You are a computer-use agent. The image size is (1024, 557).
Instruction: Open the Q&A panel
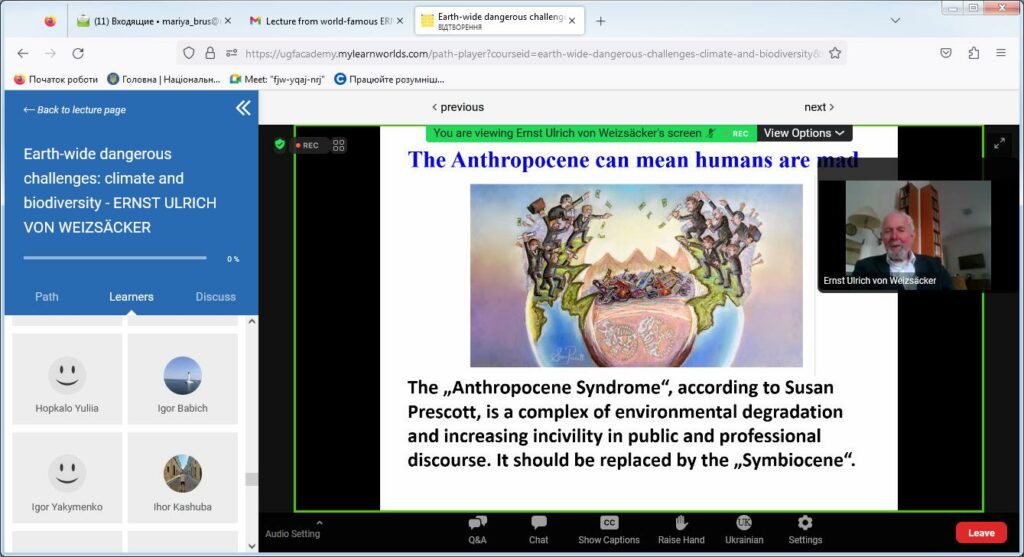(477, 523)
